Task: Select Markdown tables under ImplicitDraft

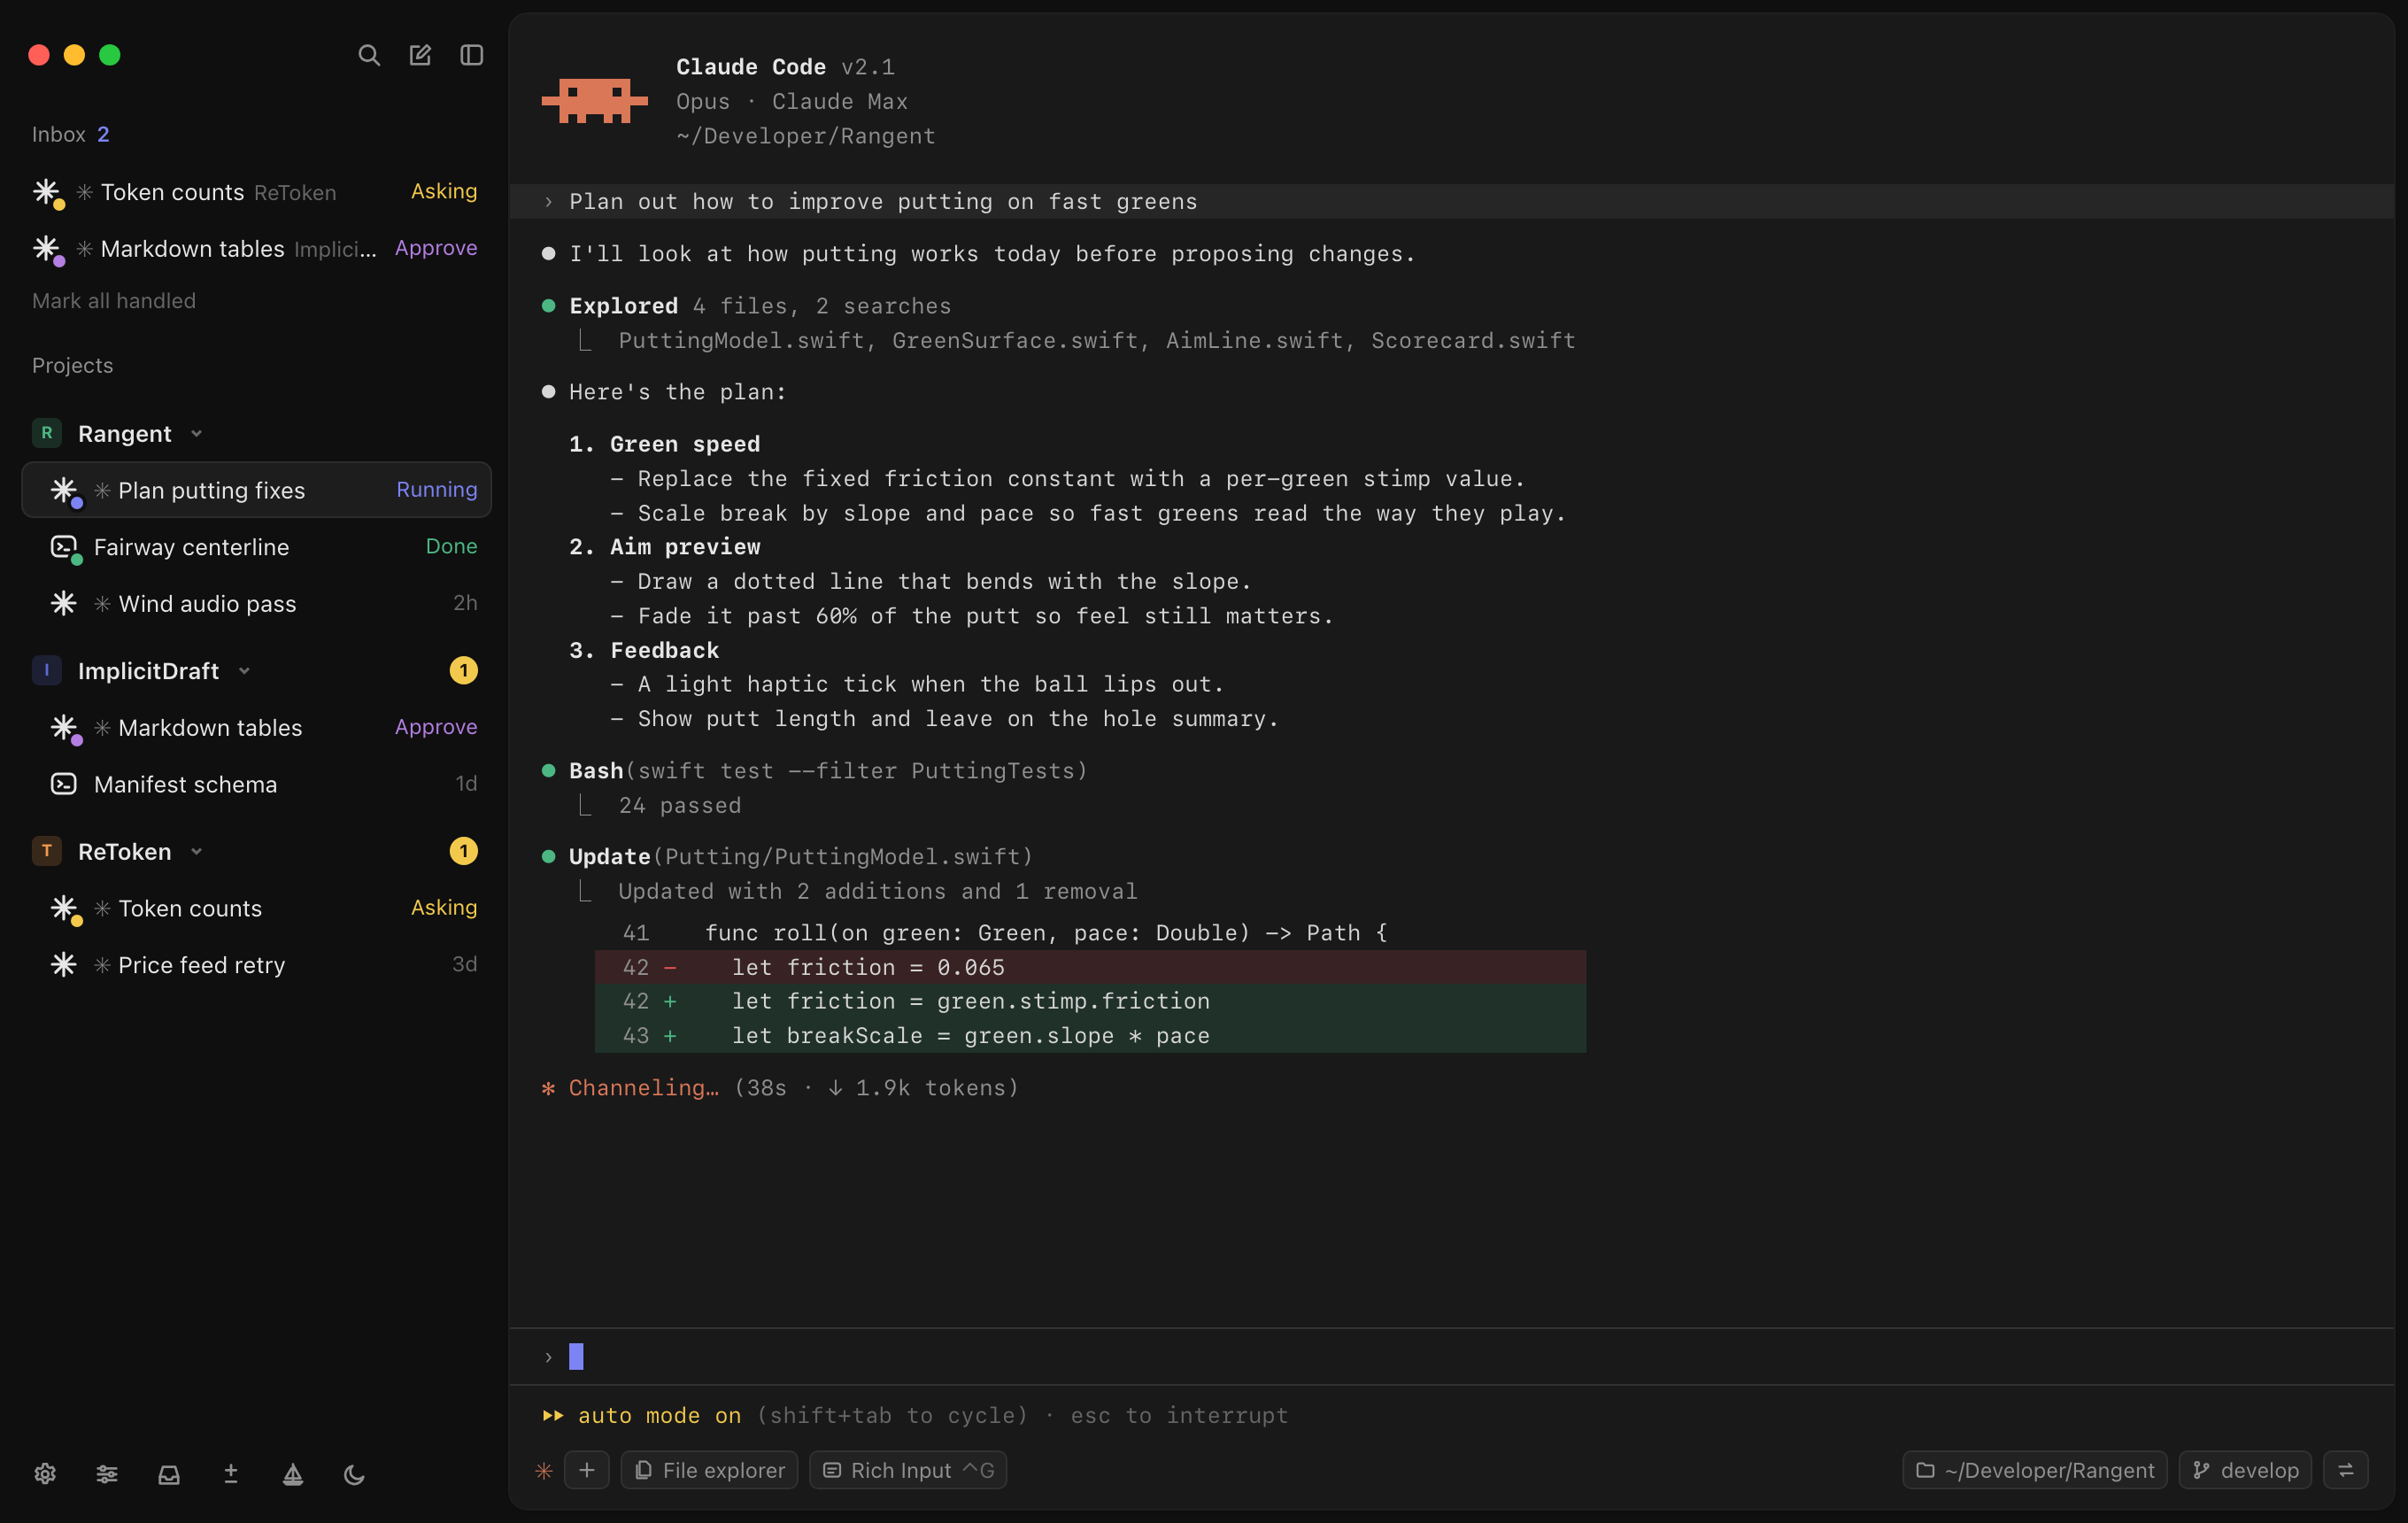Action: click(x=257, y=728)
